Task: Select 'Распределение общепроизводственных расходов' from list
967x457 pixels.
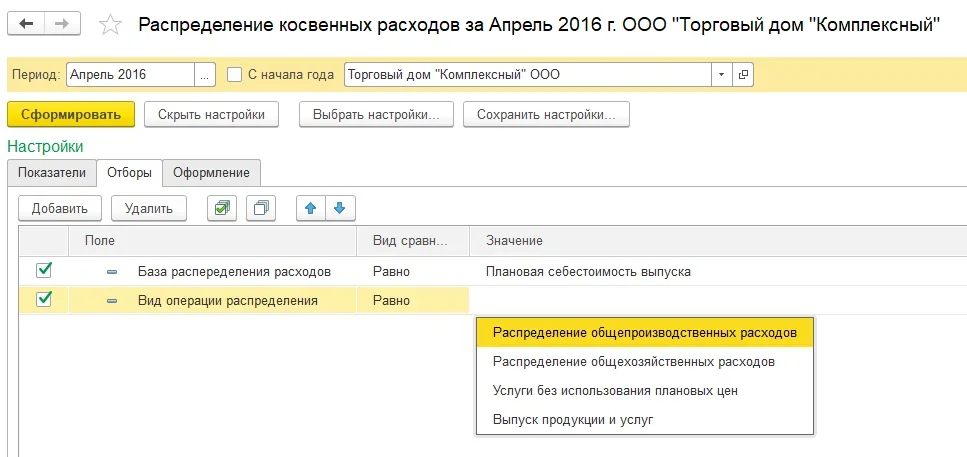Action: 645,332
